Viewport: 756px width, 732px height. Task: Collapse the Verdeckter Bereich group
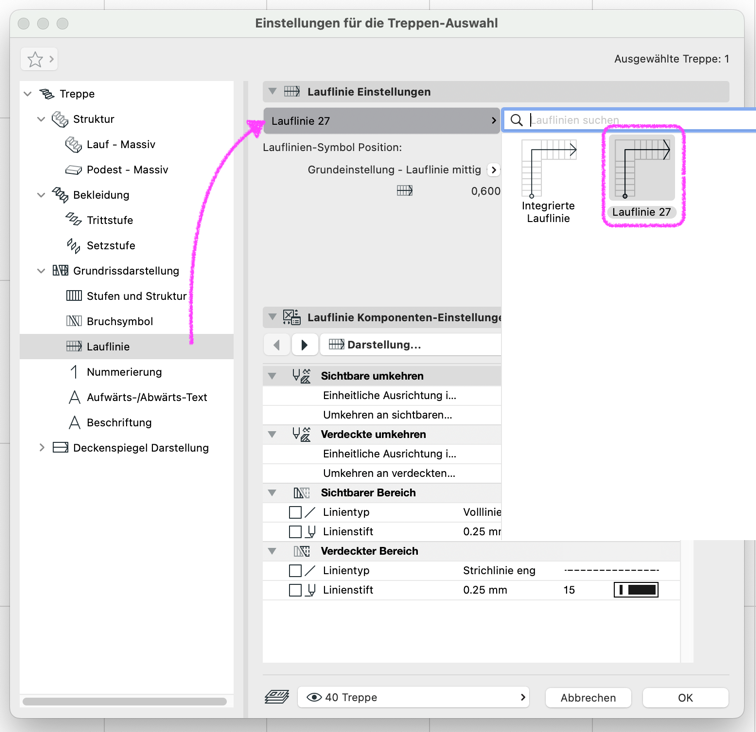coord(272,551)
